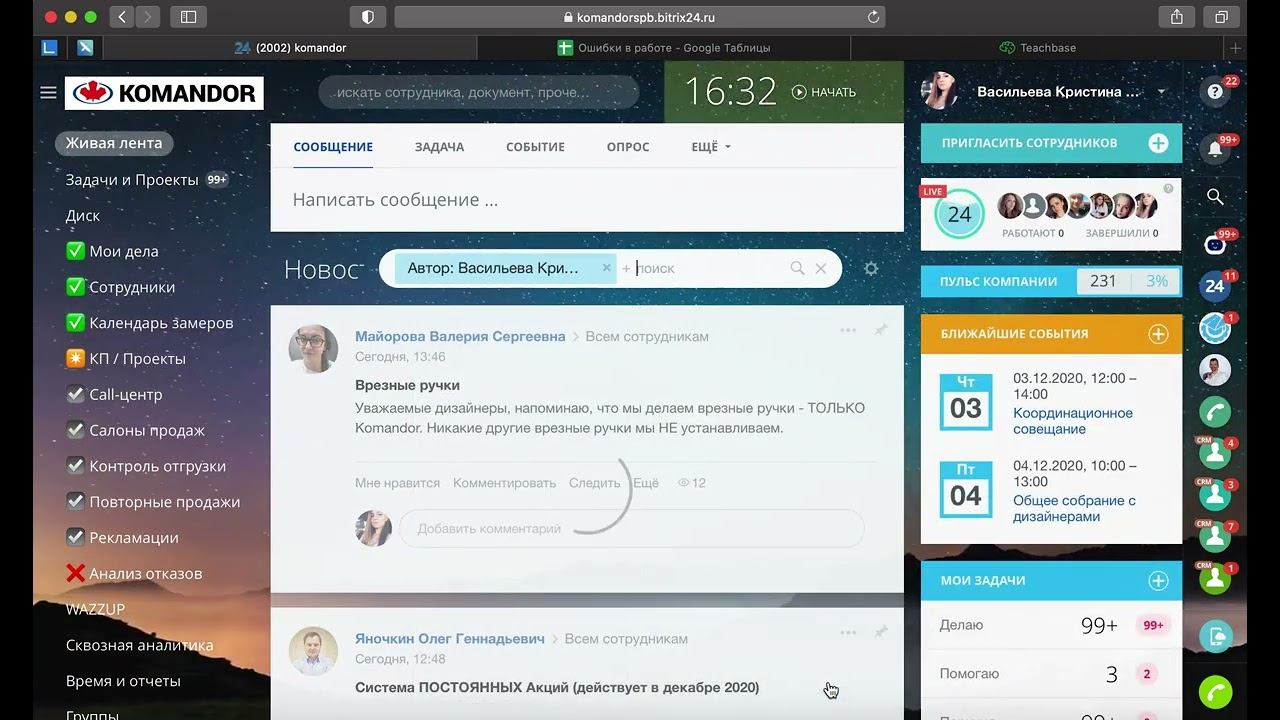Viewport: 1280px width, 720px height.
Task: Open ПУЛЬС КОМПАНИИ widget
Action: [x=1051, y=281]
